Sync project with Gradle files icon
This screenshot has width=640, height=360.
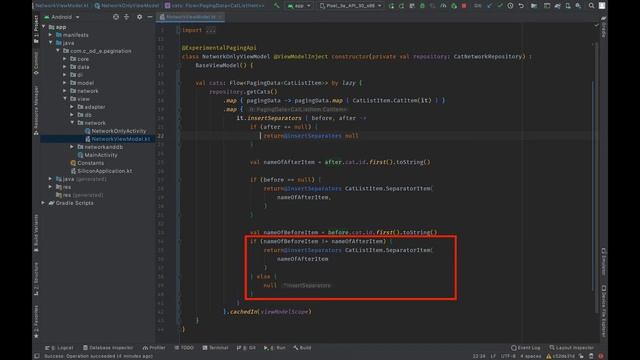[x=558, y=6]
